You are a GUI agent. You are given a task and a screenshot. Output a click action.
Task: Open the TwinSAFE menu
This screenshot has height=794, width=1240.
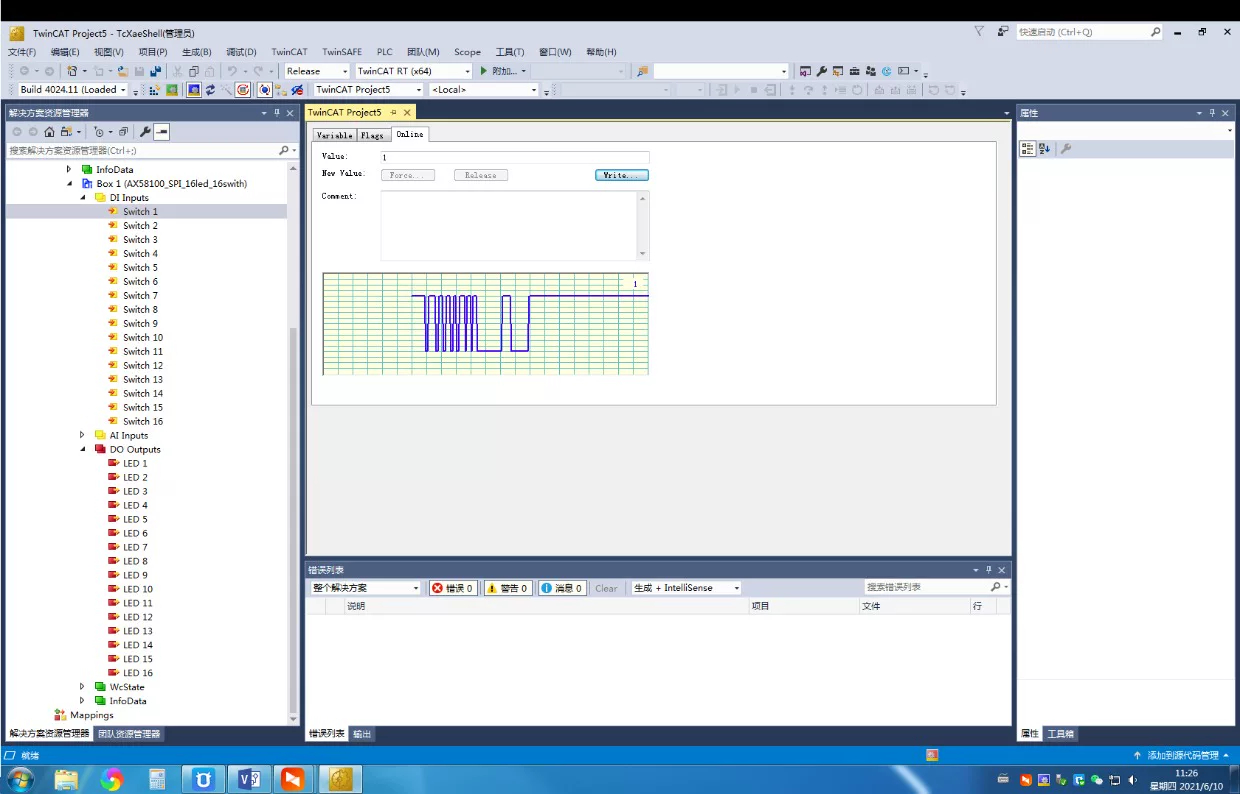click(342, 52)
